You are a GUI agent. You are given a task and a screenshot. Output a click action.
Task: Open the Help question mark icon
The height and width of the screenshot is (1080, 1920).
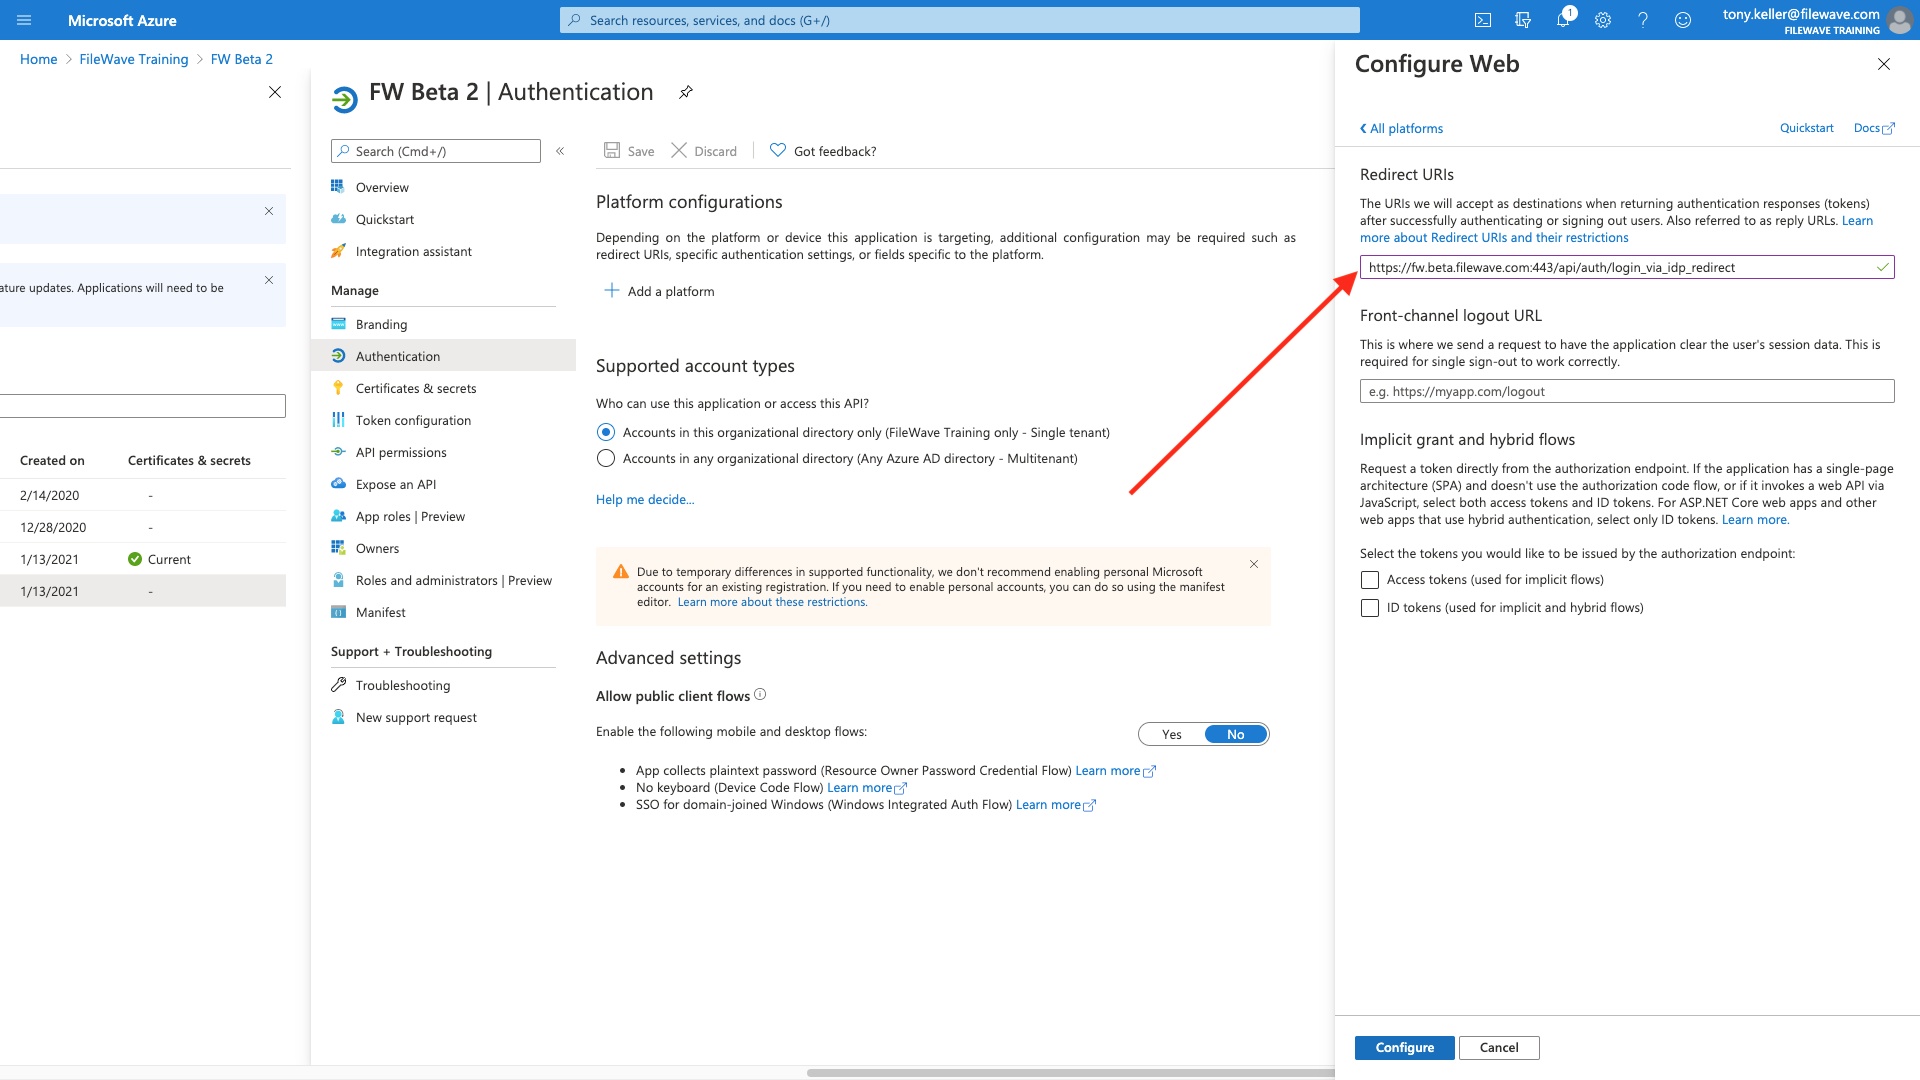(x=1643, y=20)
